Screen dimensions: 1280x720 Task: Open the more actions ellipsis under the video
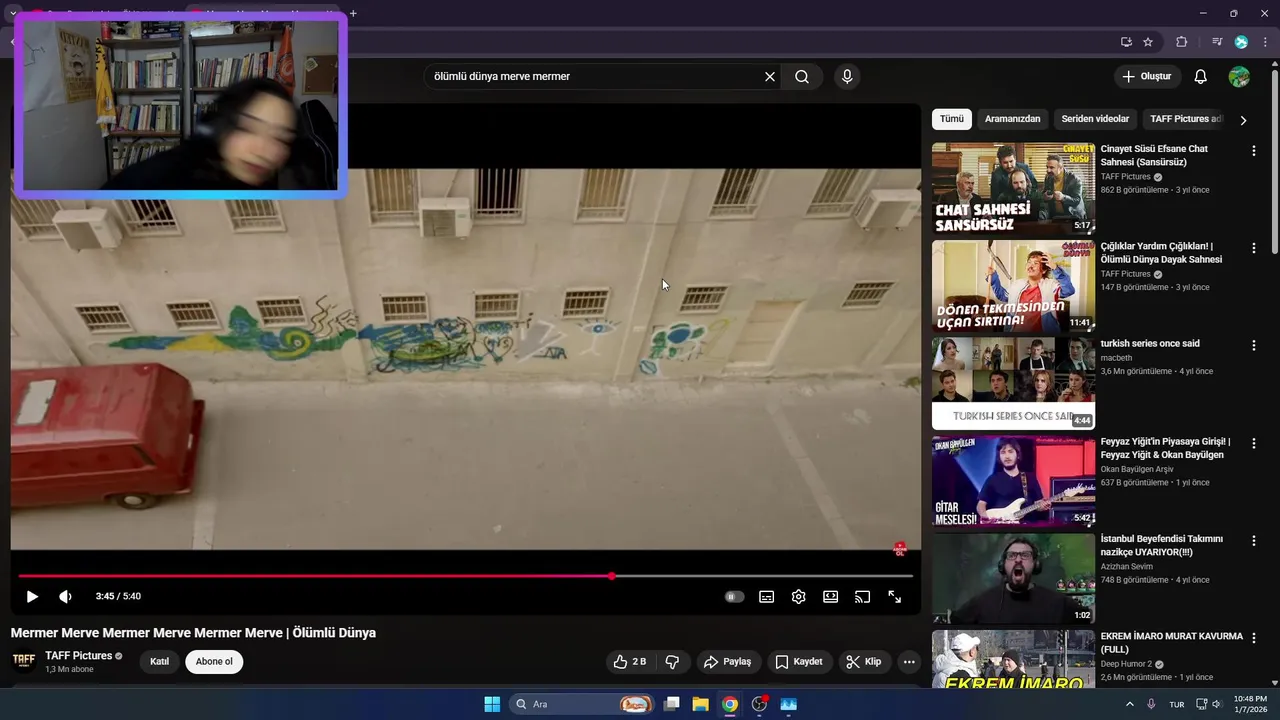click(x=908, y=662)
